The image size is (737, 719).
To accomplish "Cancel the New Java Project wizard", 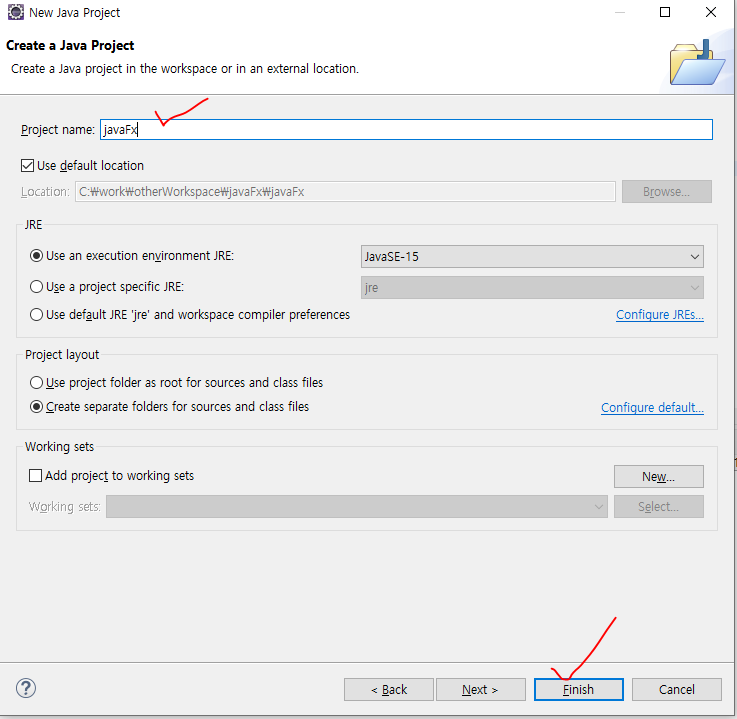I will click(x=676, y=689).
